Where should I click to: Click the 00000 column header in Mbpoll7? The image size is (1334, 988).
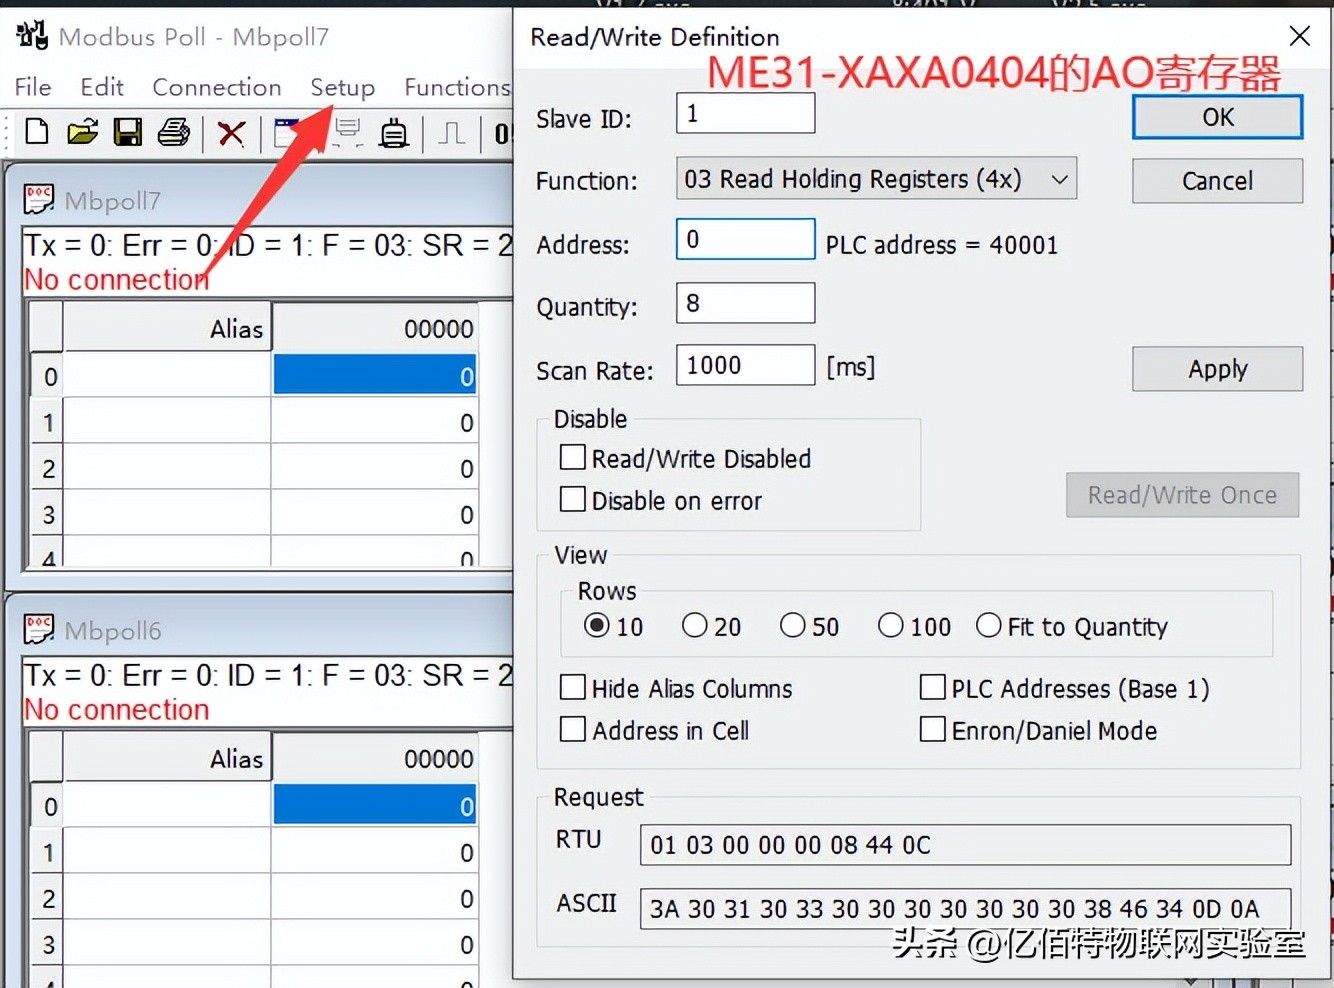coord(375,328)
